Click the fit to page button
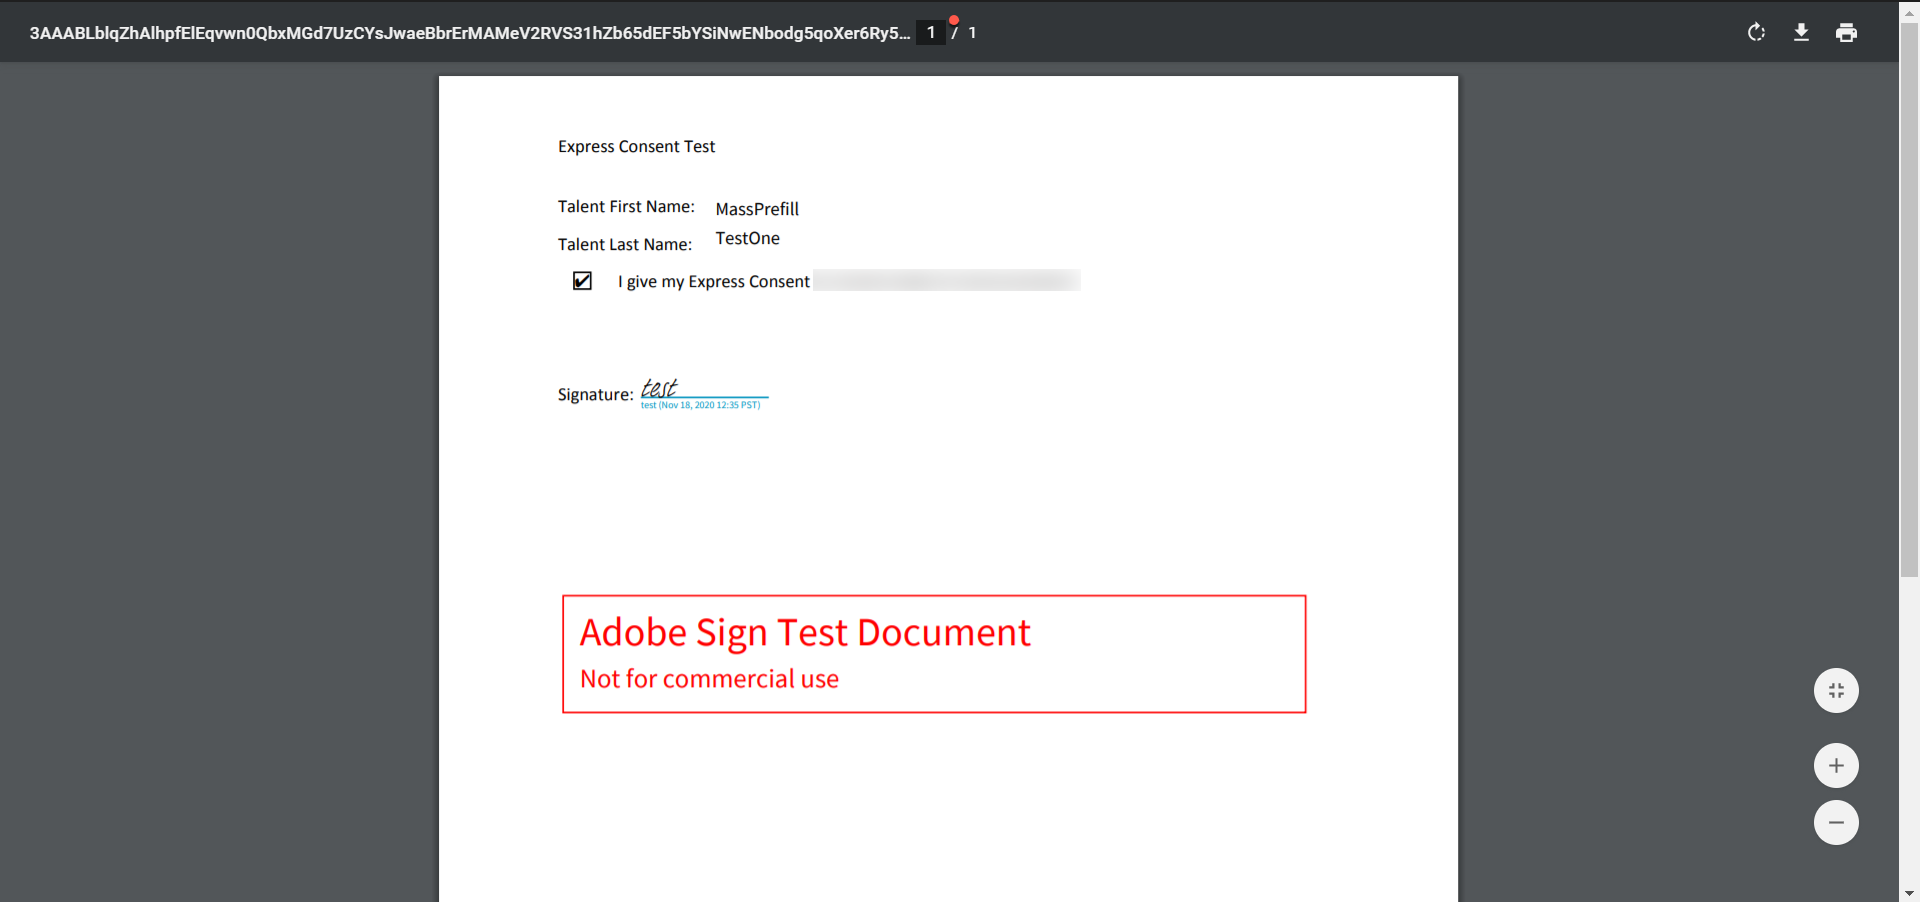Image resolution: width=1920 pixels, height=902 pixels. click(x=1836, y=690)
